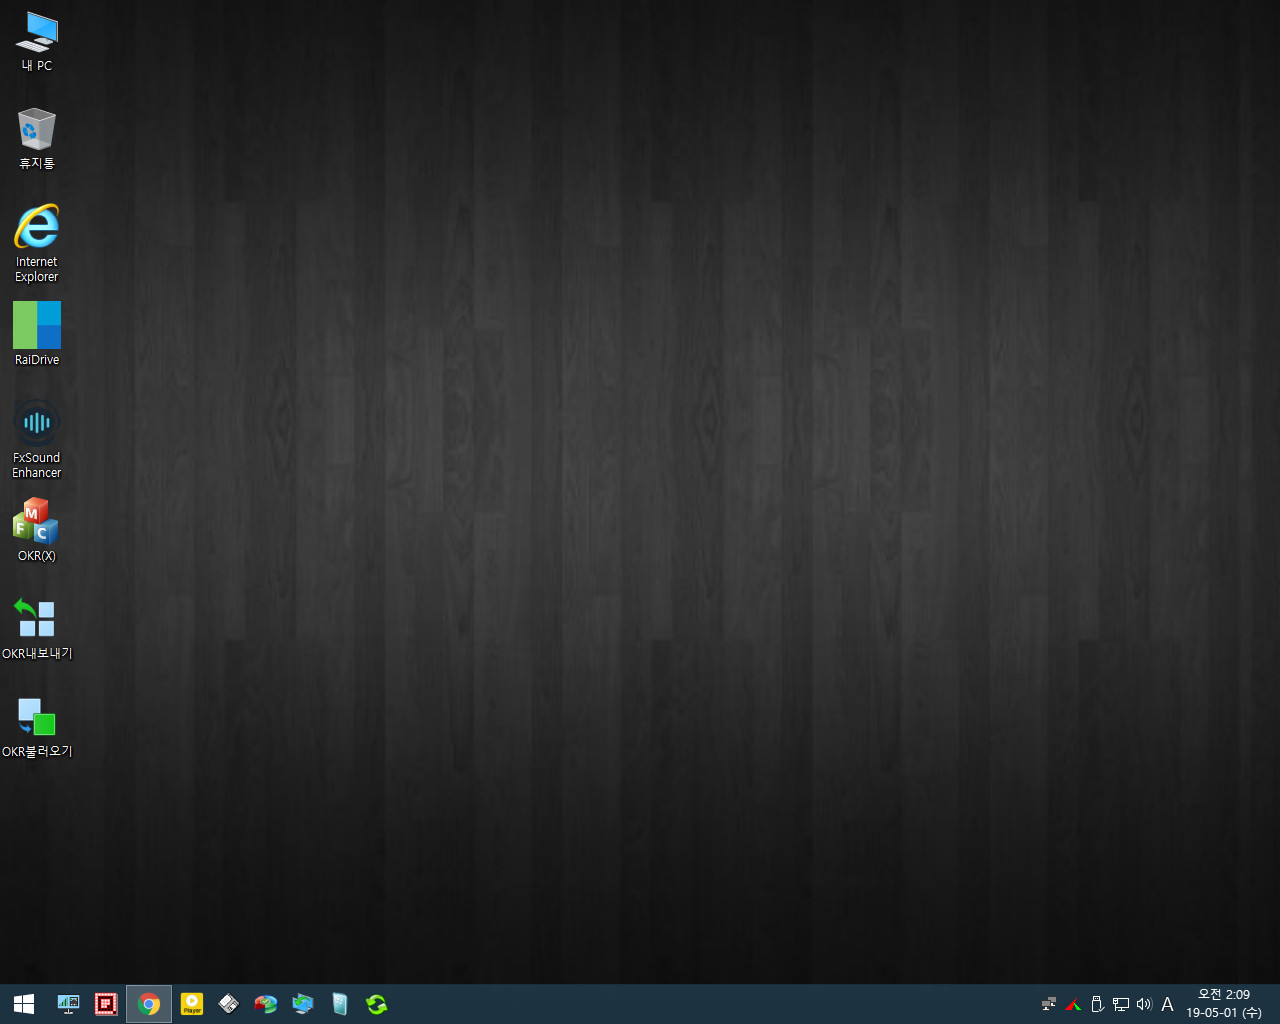Viewport: 1280px width, 1024px height.
Task: Open the two-computers network tray icon
Action: pos(1049,1004)
